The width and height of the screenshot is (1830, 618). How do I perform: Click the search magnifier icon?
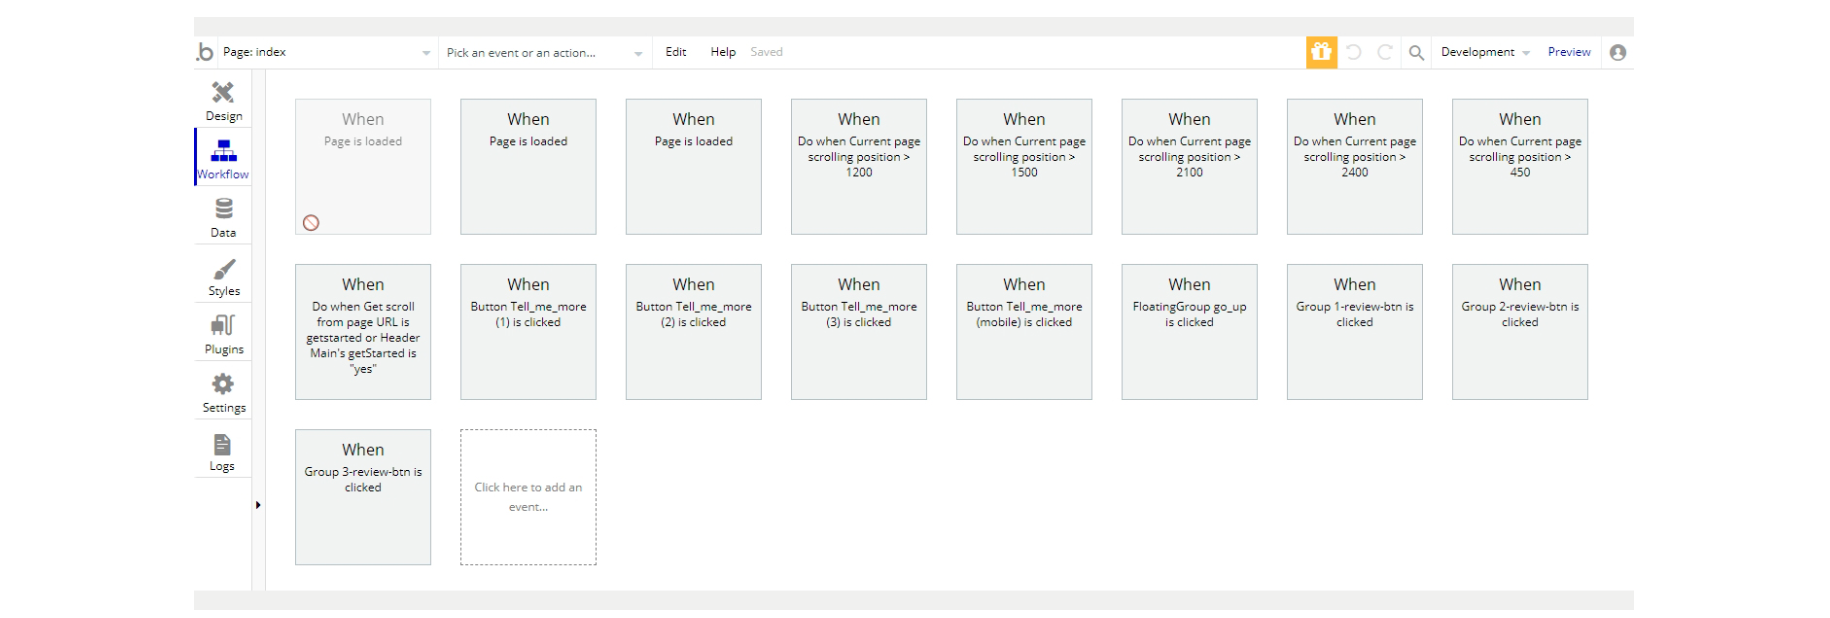click(x=1416, y=53)
